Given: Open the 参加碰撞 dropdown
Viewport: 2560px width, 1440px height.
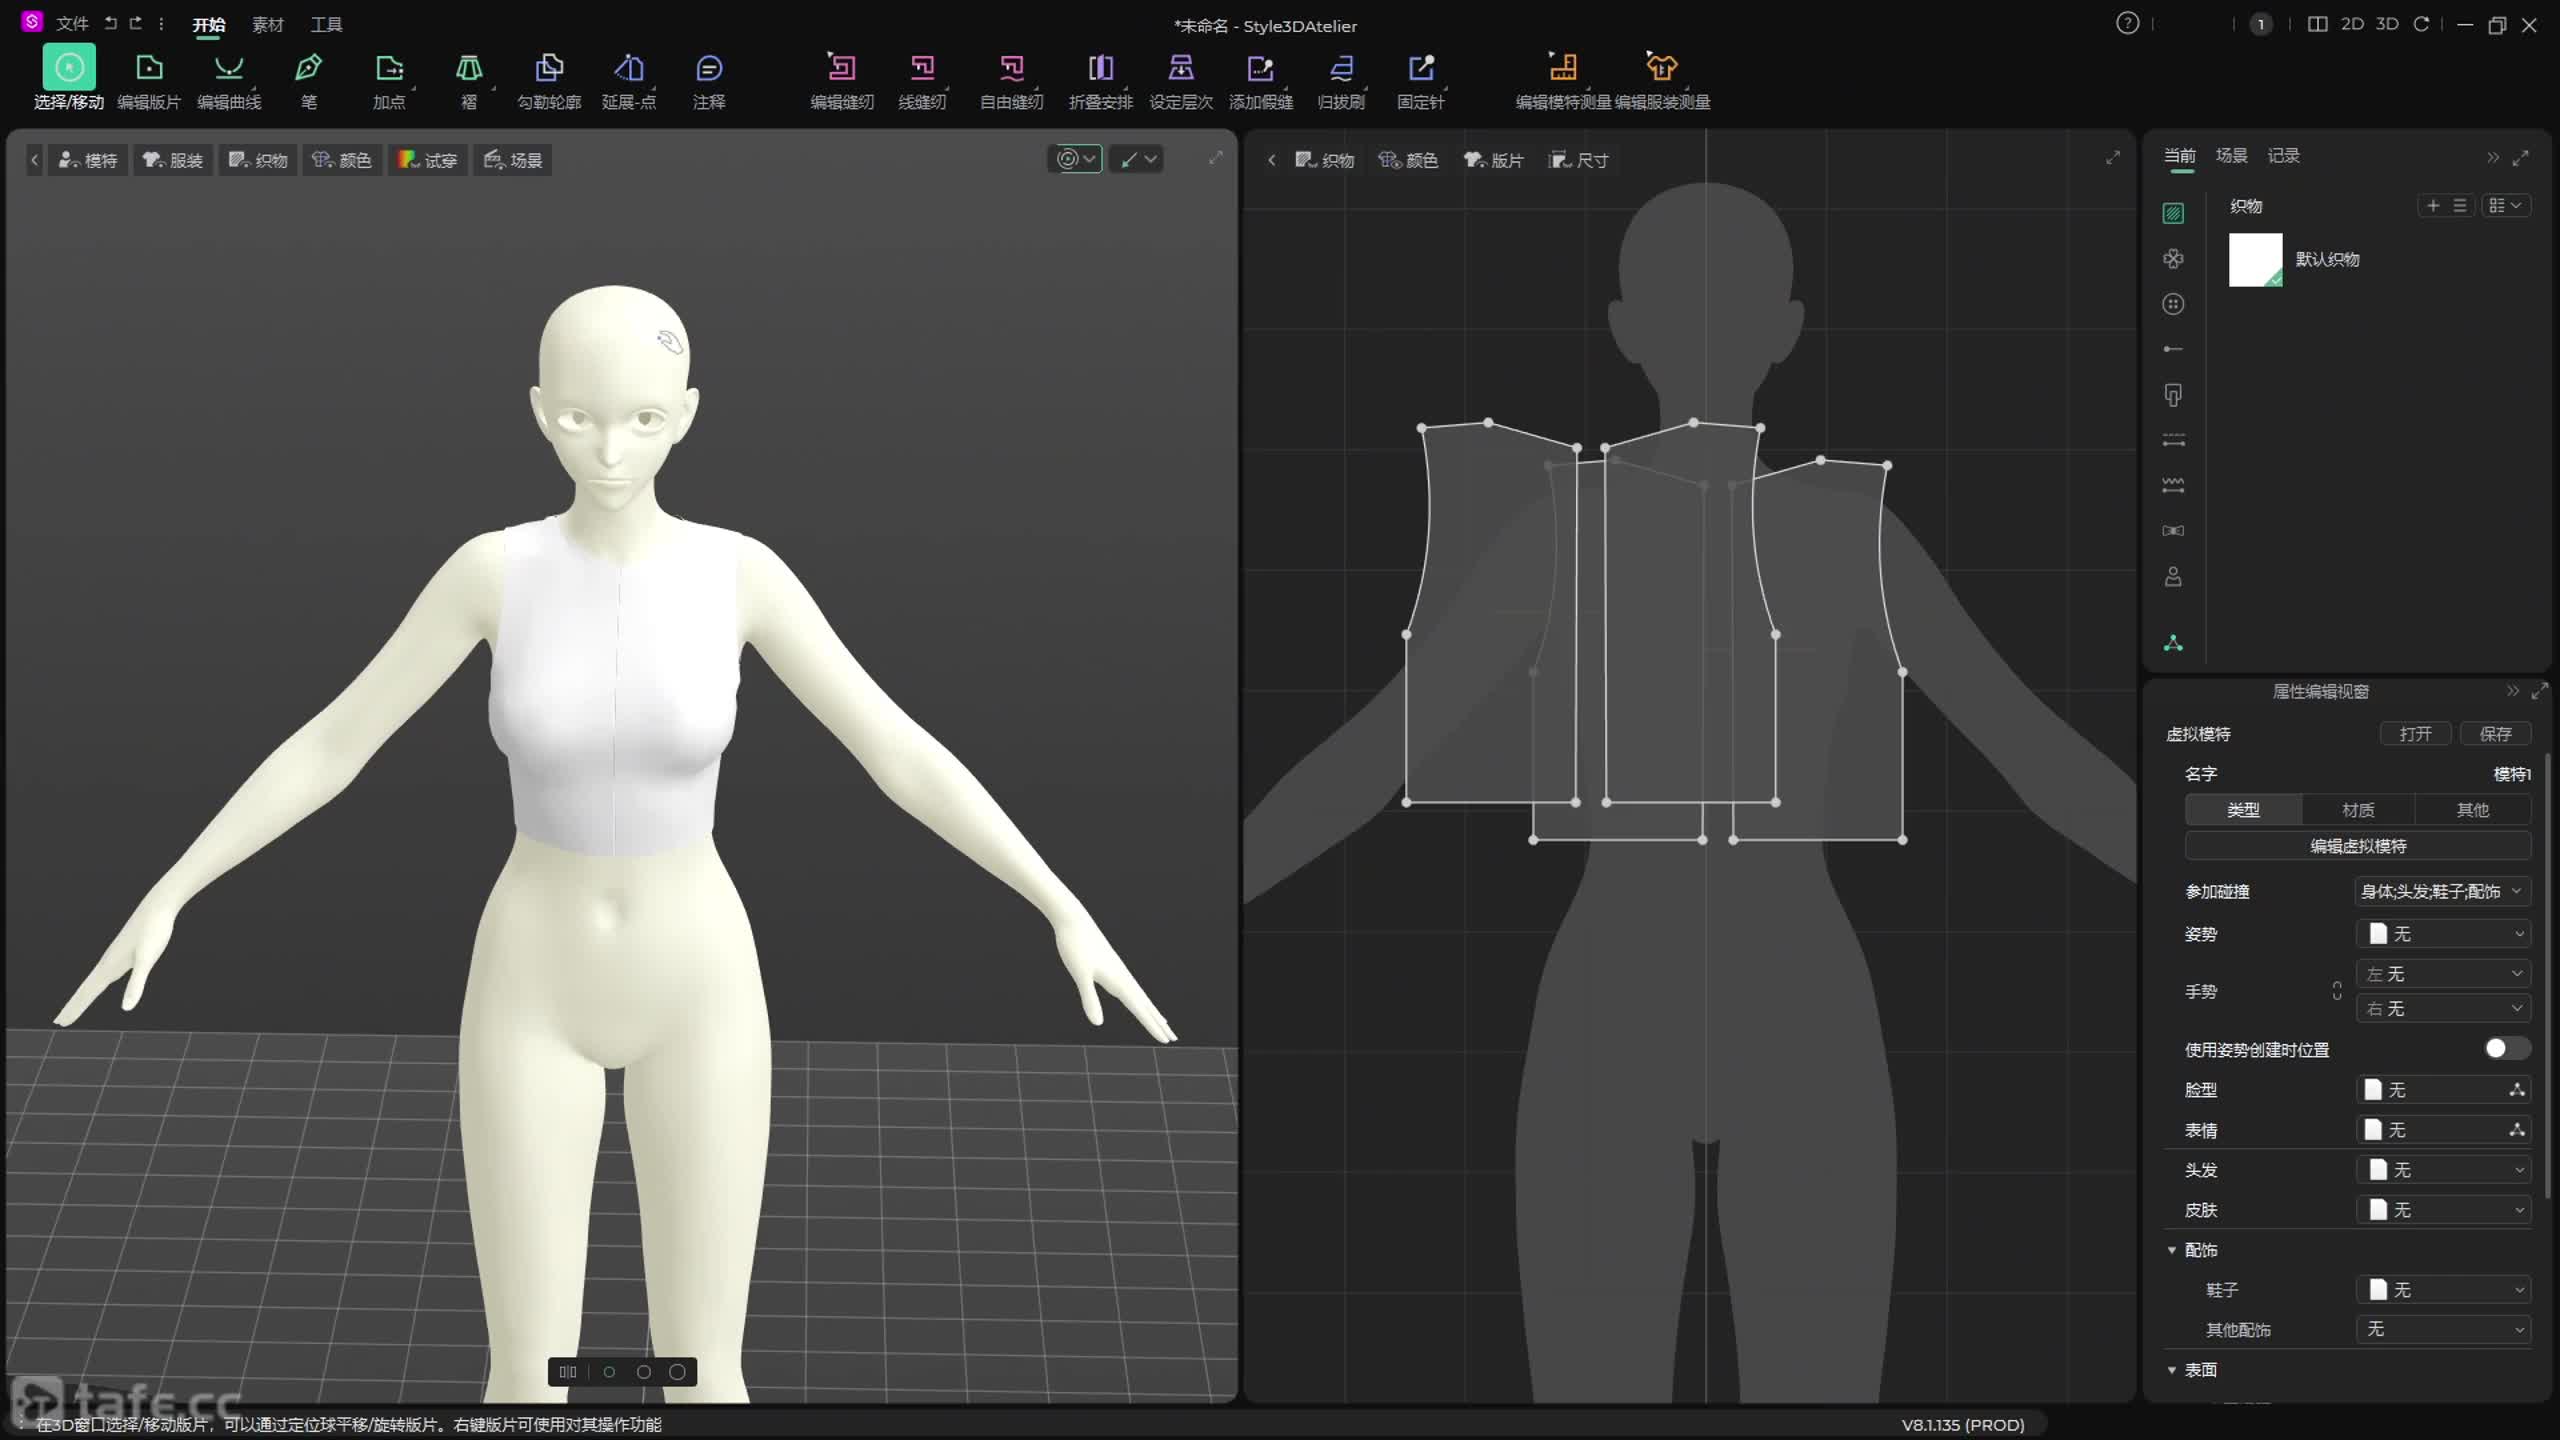Looking at the screenshot, I should pyautogui.click(x=2441, y=891).
